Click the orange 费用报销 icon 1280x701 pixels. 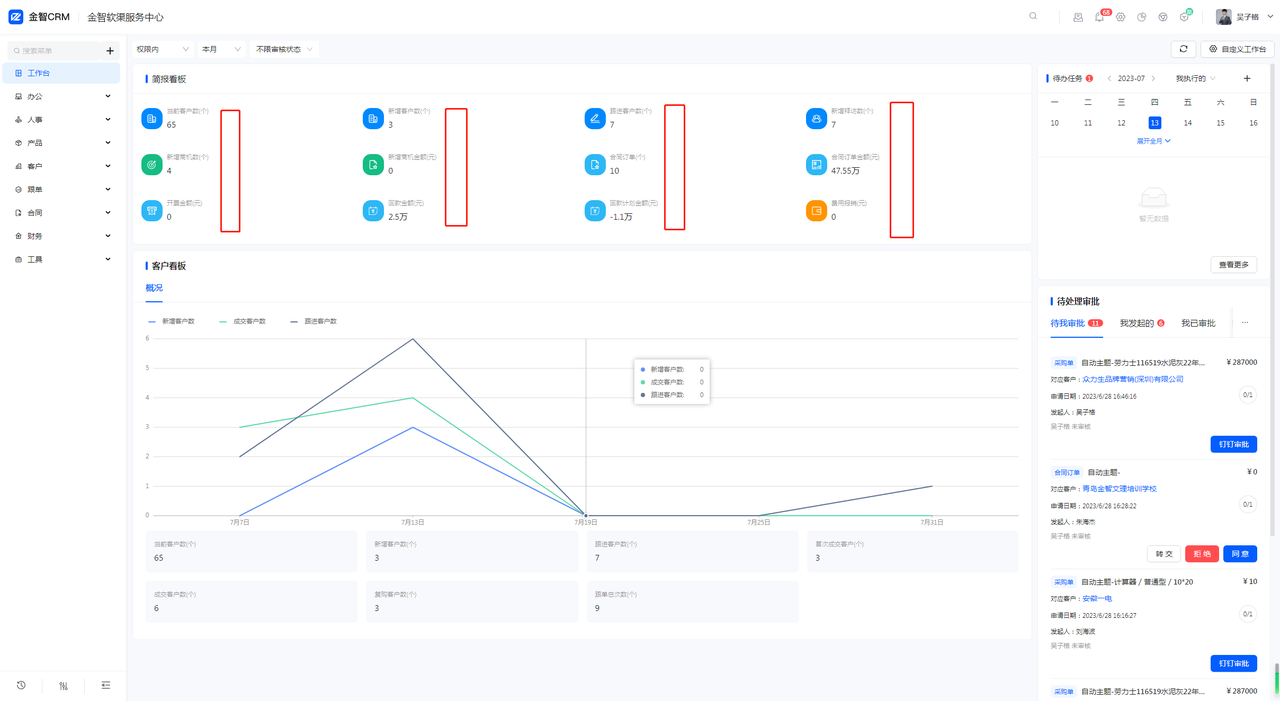pyautogui.click(x=816, y=210)
